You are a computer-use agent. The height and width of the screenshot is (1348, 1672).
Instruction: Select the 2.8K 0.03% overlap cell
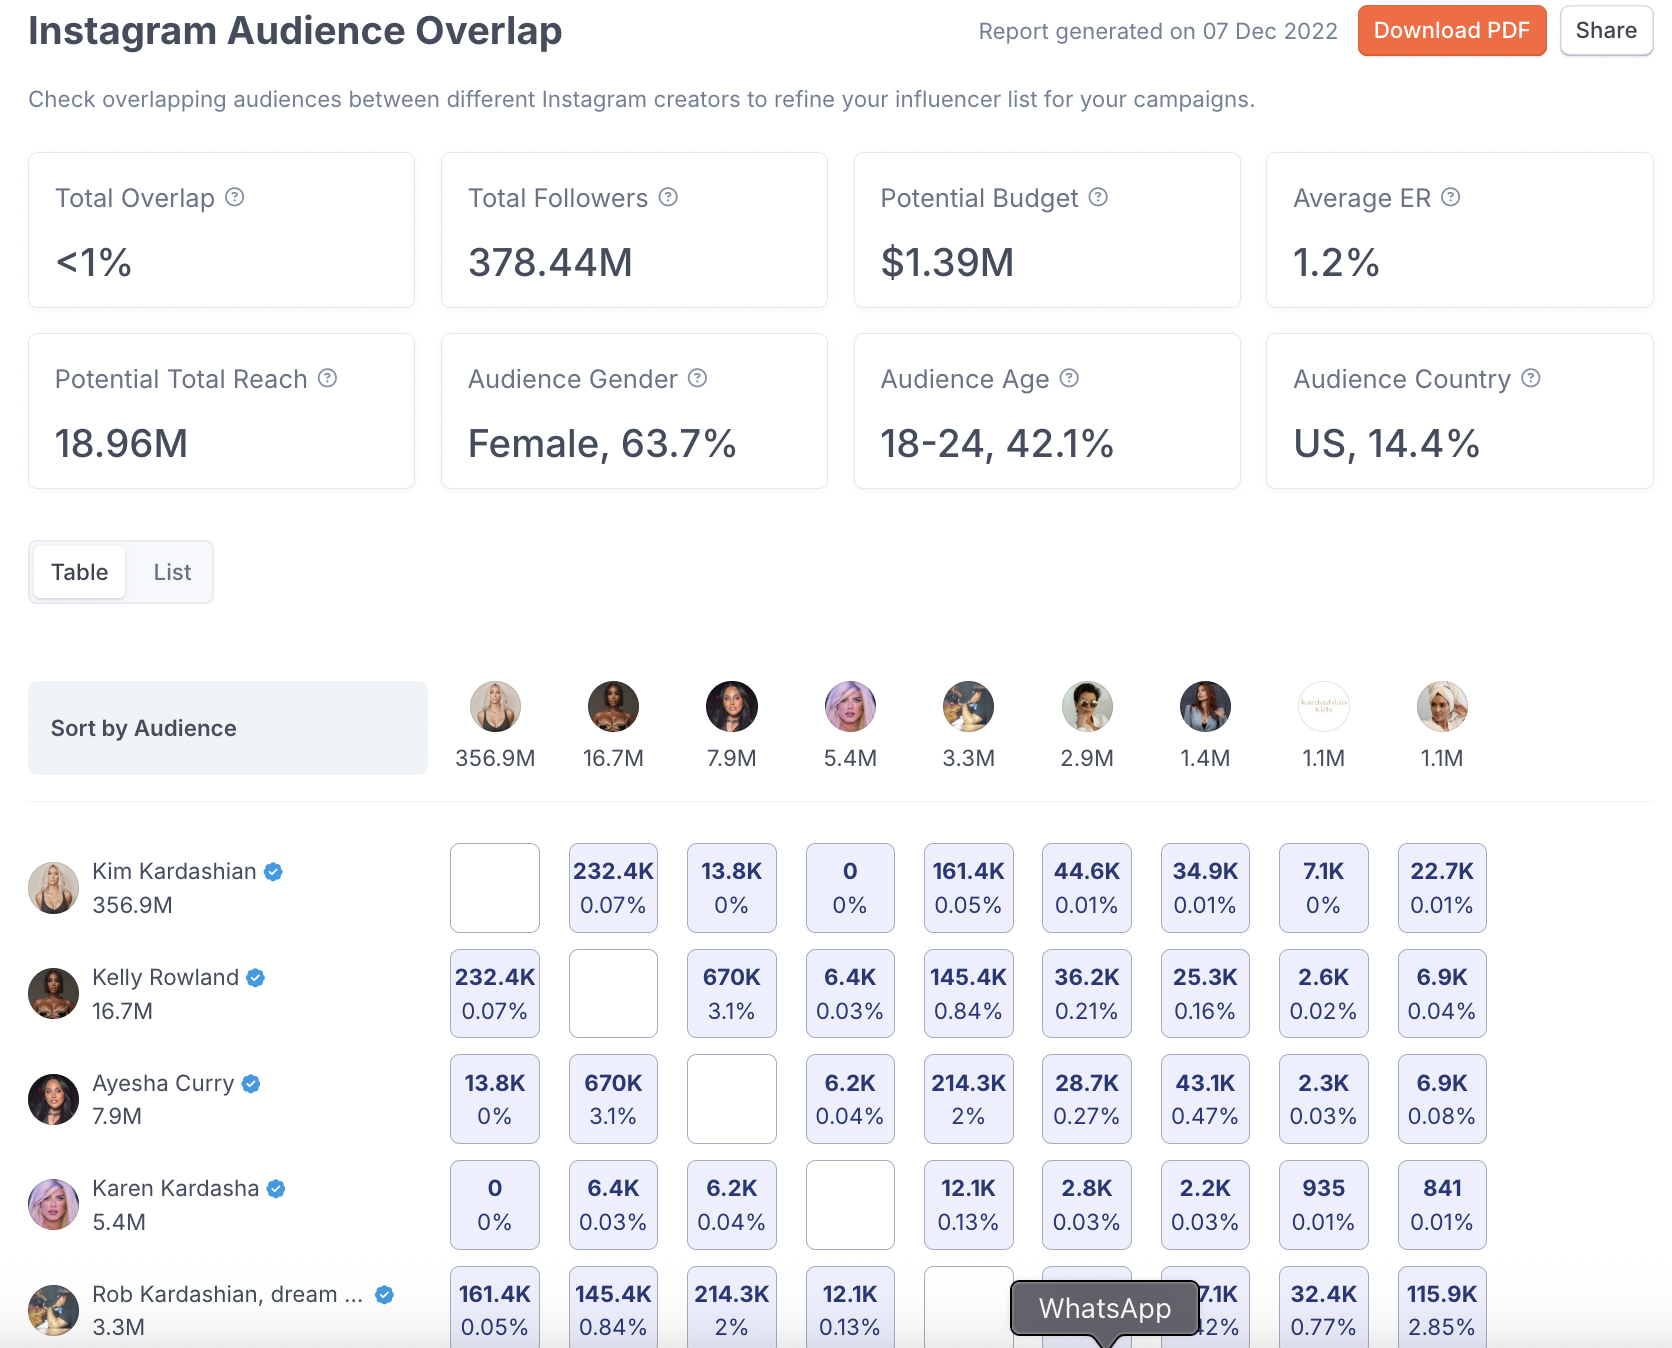click(x=1087, y=1205)
